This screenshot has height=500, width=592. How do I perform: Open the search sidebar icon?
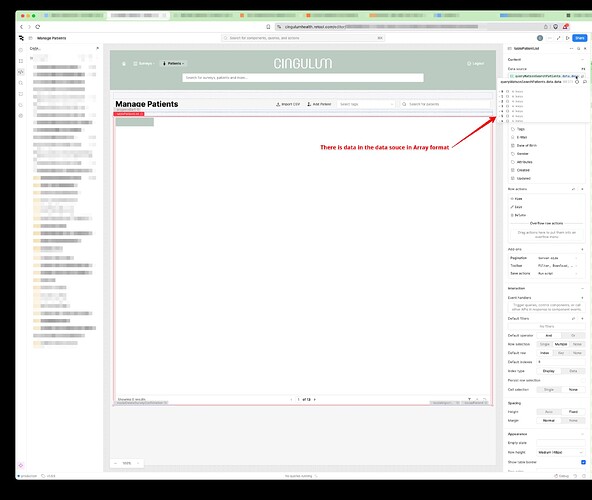point(21,83)
